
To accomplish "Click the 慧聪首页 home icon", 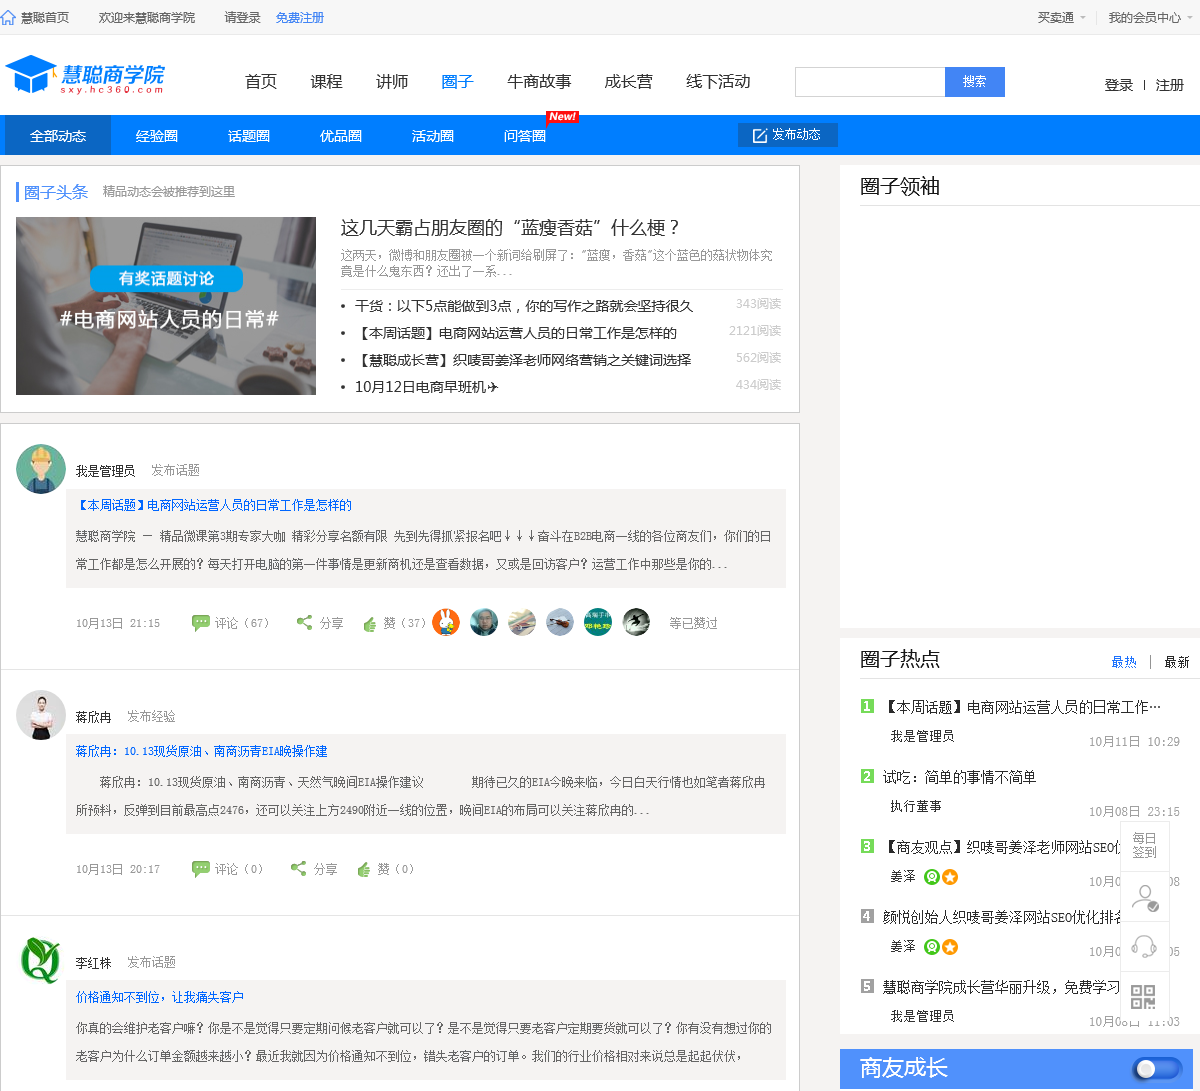I will tap(9, 18).
